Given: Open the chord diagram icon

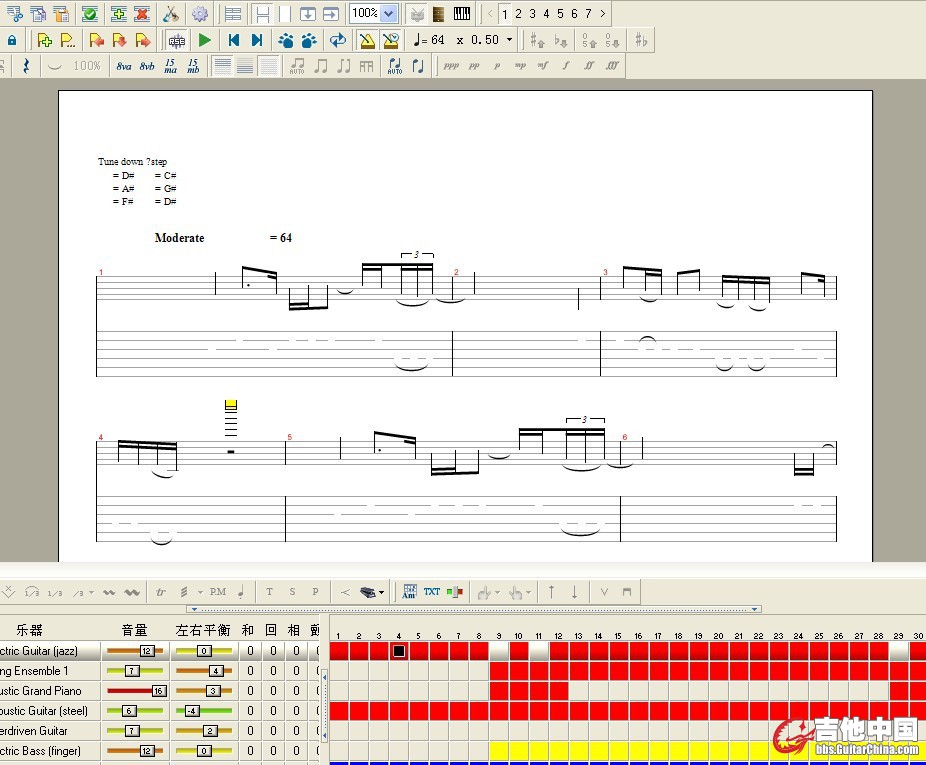Looking at the screenshot, I should [409, 592].
